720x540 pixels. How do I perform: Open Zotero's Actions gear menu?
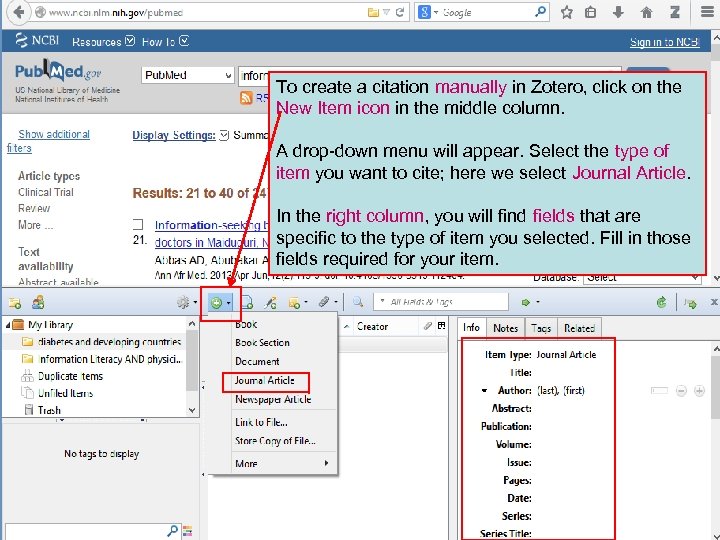coord(186,302)
